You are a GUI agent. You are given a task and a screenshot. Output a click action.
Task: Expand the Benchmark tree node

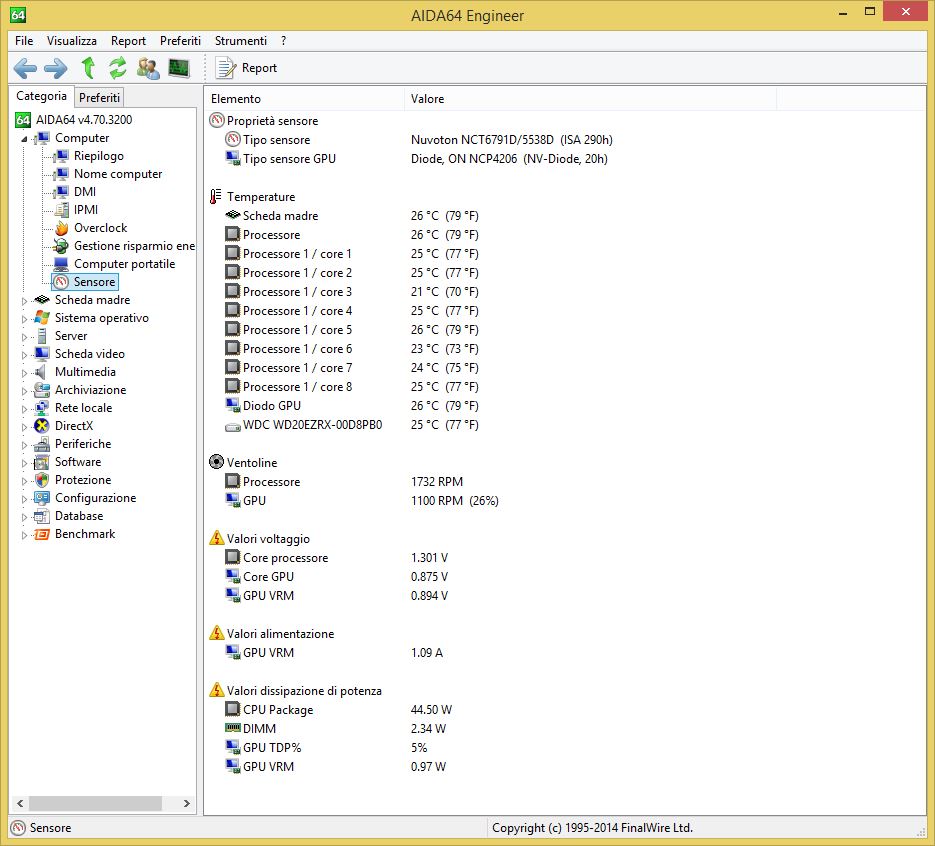point(25,535)
